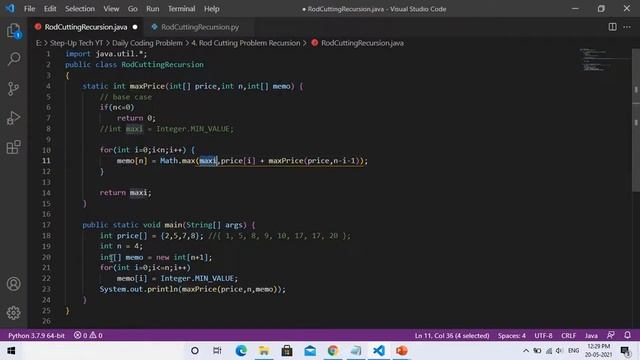Switch to RodCuttingRecursion.py tab
This screenshot has height=360, width=640.
pyautogui.click(x=200, y=27)
